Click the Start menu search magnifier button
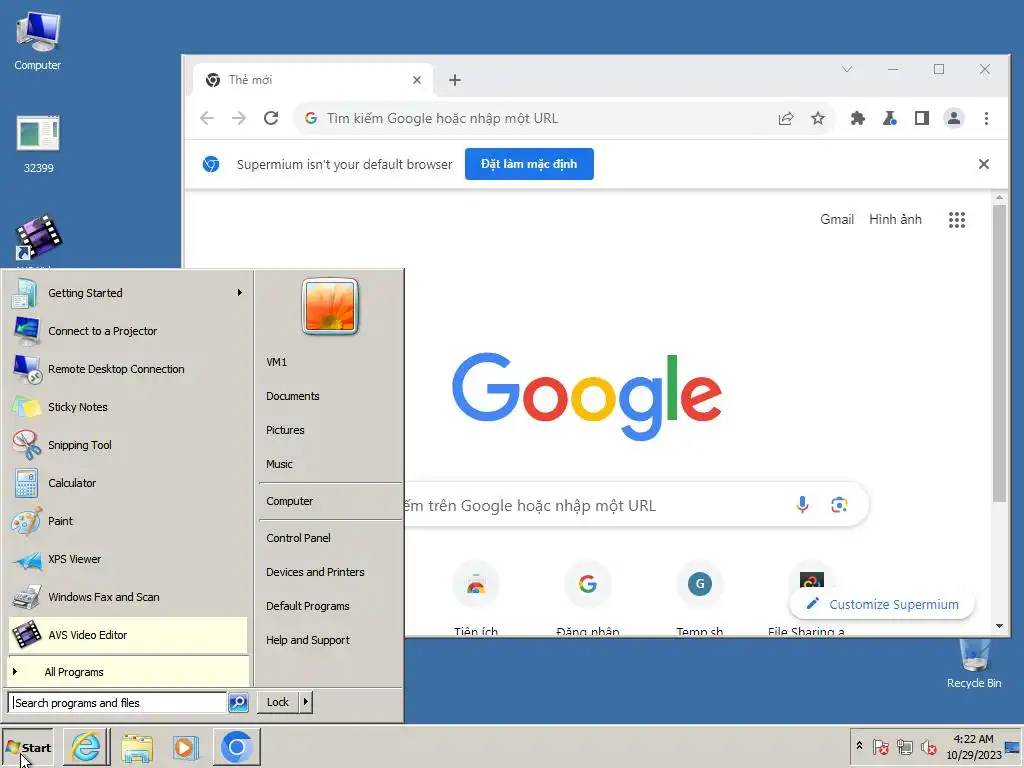The width and height of the screenshot is (1024, 768). (x=238, y=703)
